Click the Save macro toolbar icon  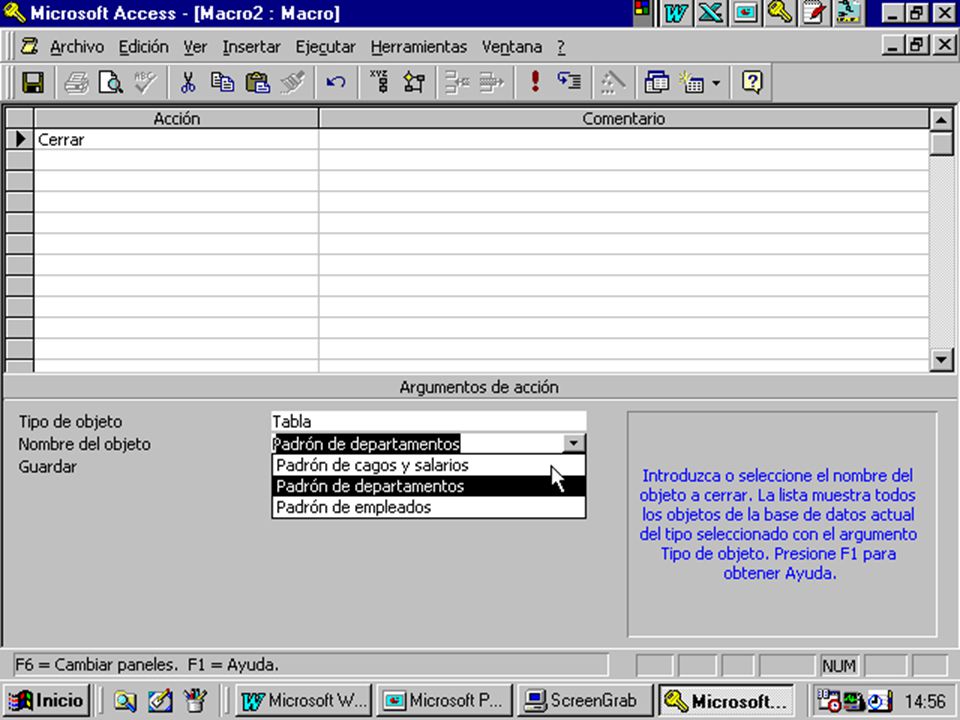point(33,82)
